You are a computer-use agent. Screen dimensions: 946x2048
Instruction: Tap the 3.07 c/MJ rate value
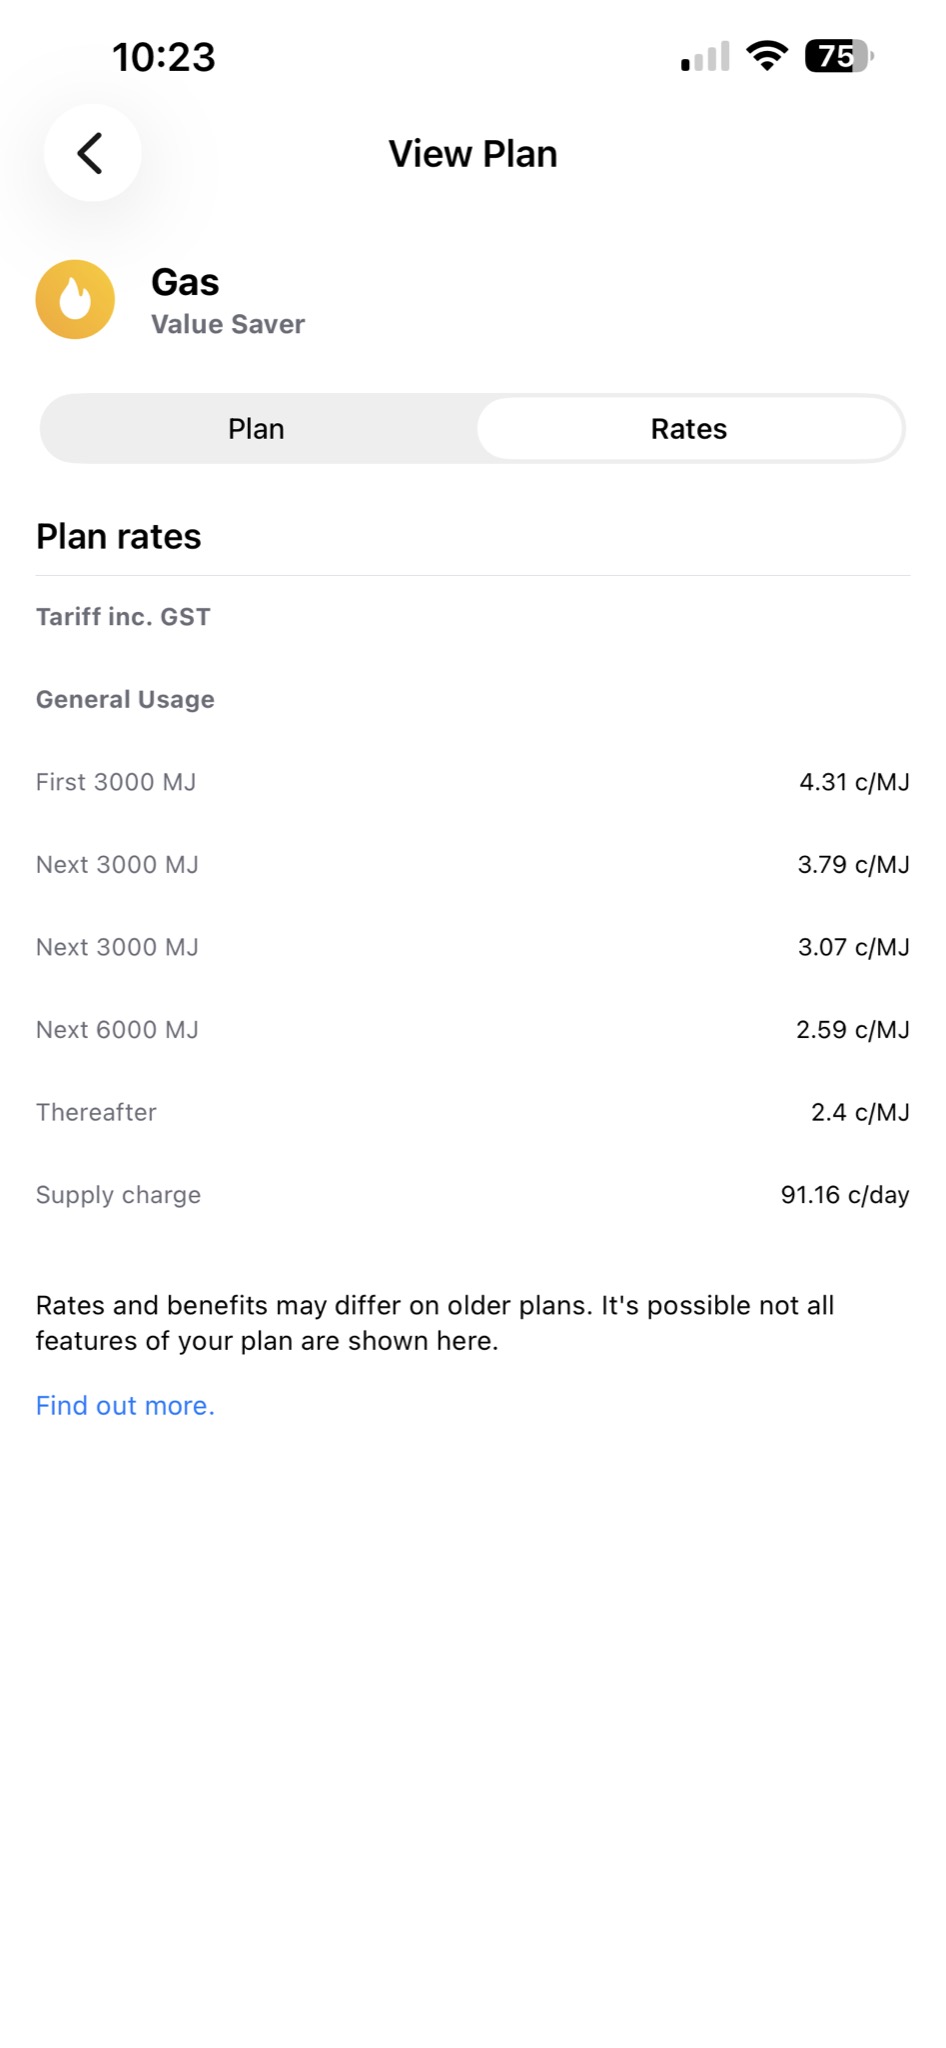[853, 947]
